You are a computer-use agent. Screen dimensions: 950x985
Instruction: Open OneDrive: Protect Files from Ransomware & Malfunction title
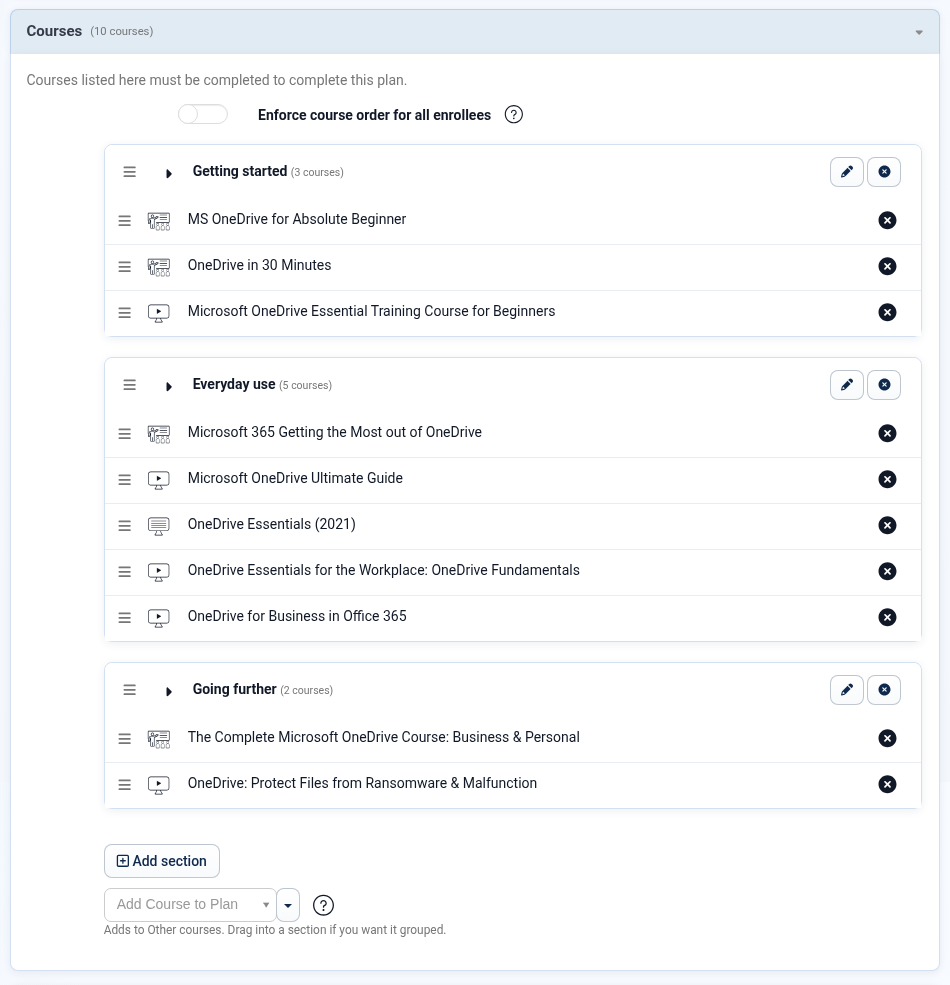(x=362, y=783)
